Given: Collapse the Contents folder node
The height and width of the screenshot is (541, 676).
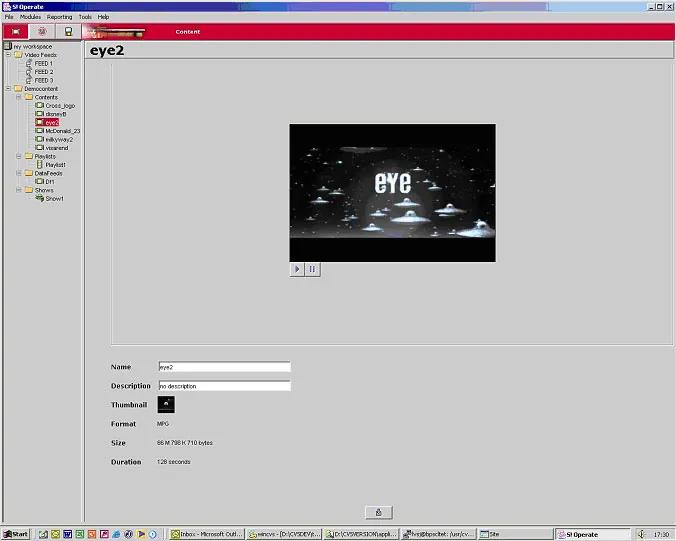Looking at the screenshot, I should [18, 97].
